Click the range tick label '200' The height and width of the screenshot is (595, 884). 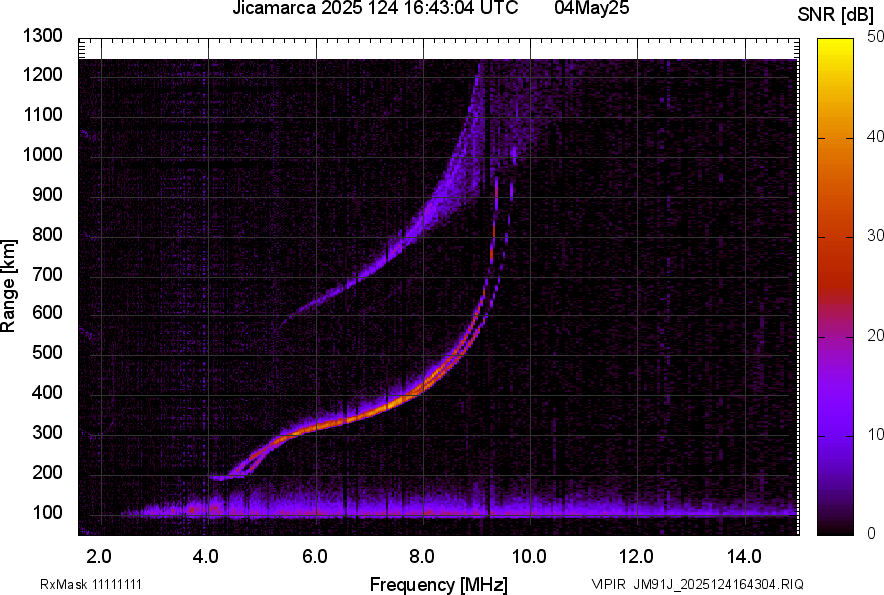[47, 472]
